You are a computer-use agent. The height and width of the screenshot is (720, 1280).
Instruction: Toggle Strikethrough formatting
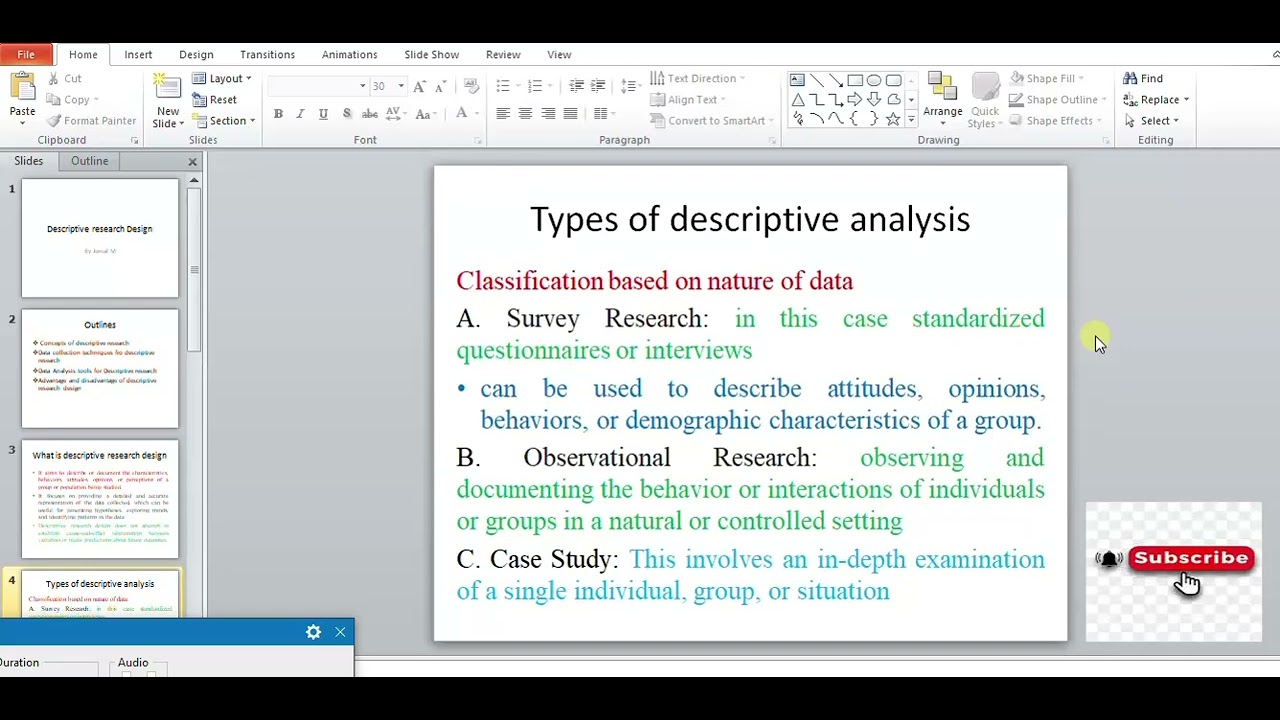(x=370, y=114)
